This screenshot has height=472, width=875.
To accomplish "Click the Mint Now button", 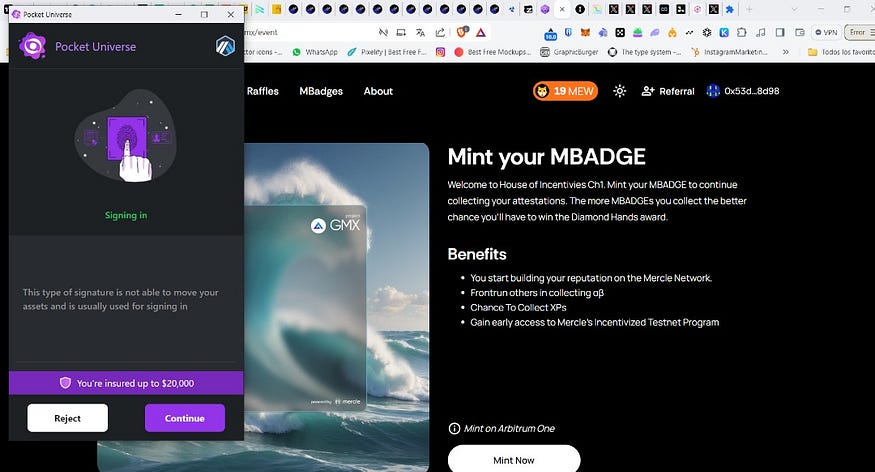I will point(514,459).
